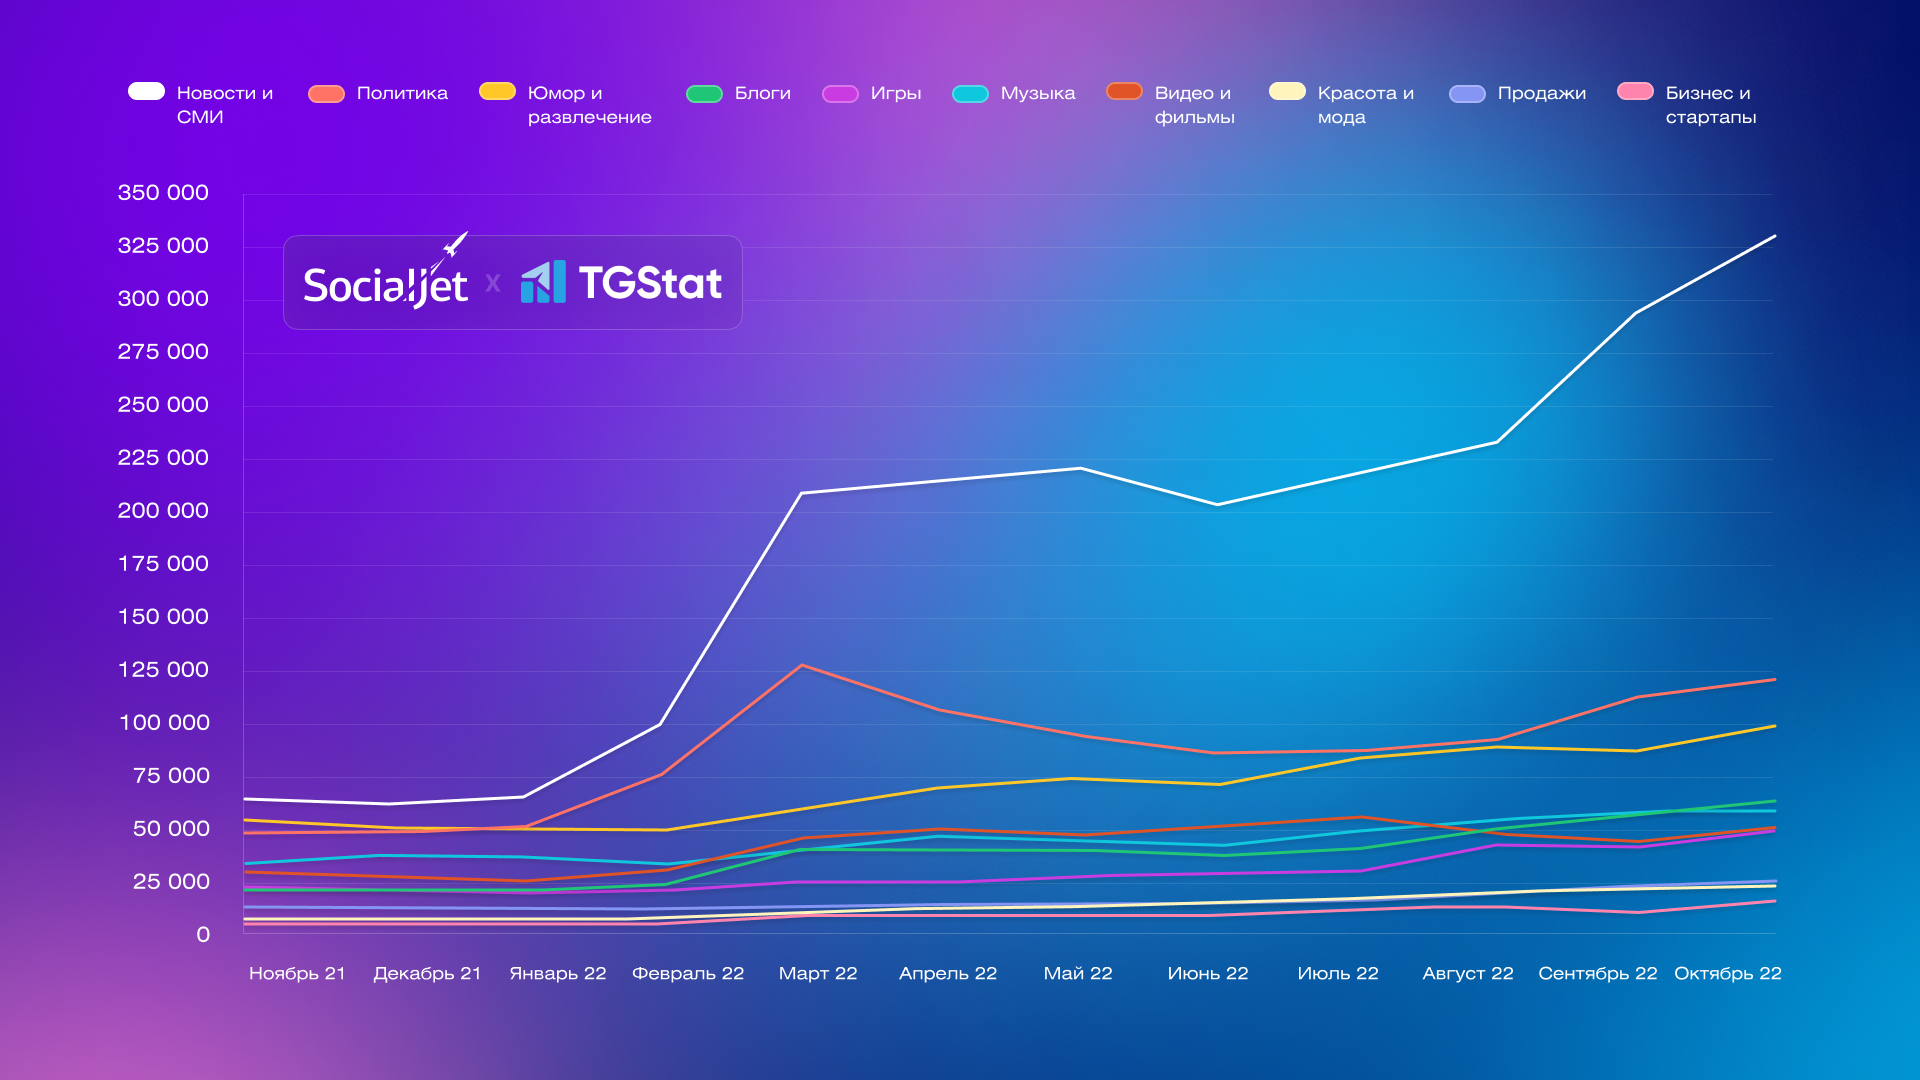Select the Красота и мода legend label

(1365, 105)
